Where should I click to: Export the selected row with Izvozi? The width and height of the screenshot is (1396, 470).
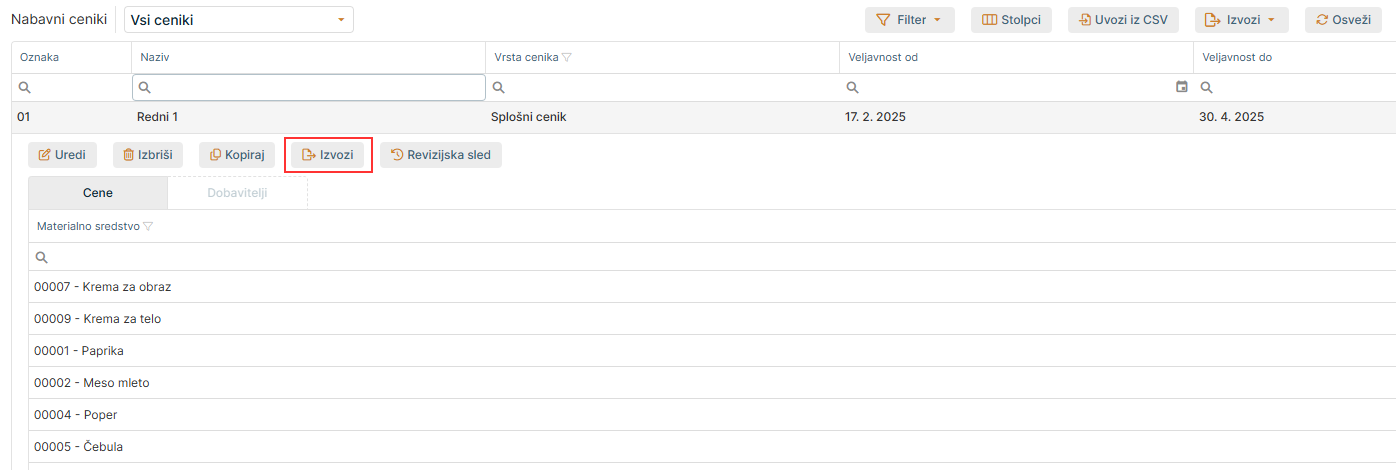(x=328, y=155)
